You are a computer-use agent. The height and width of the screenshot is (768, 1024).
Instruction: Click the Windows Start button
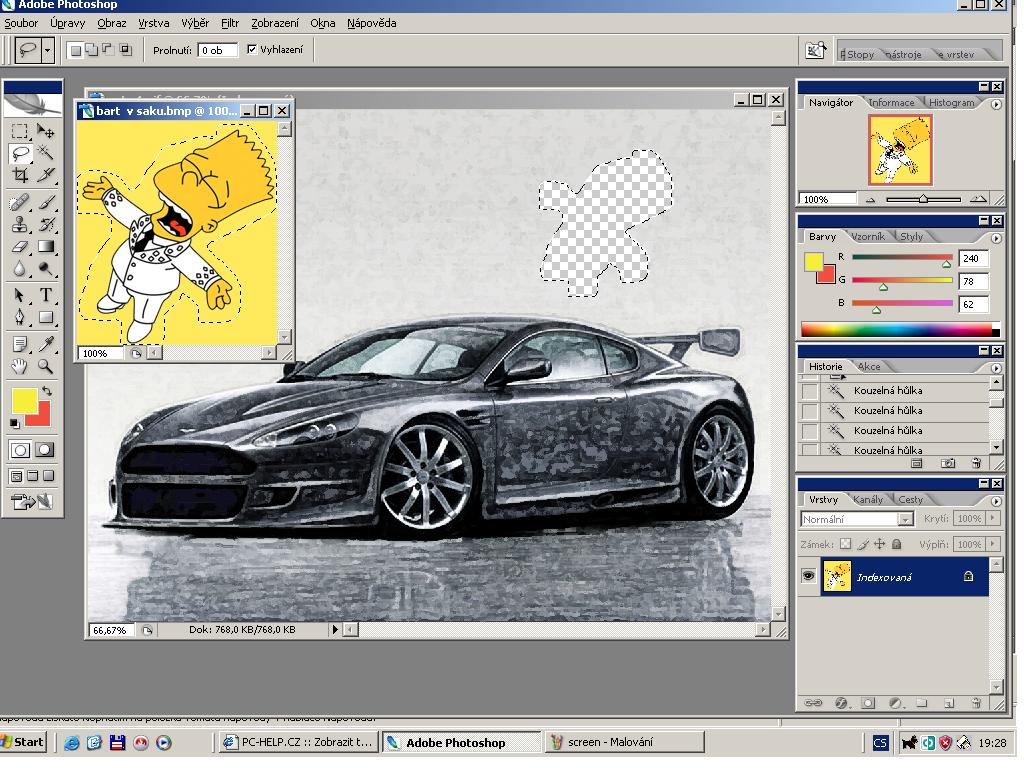24,742
